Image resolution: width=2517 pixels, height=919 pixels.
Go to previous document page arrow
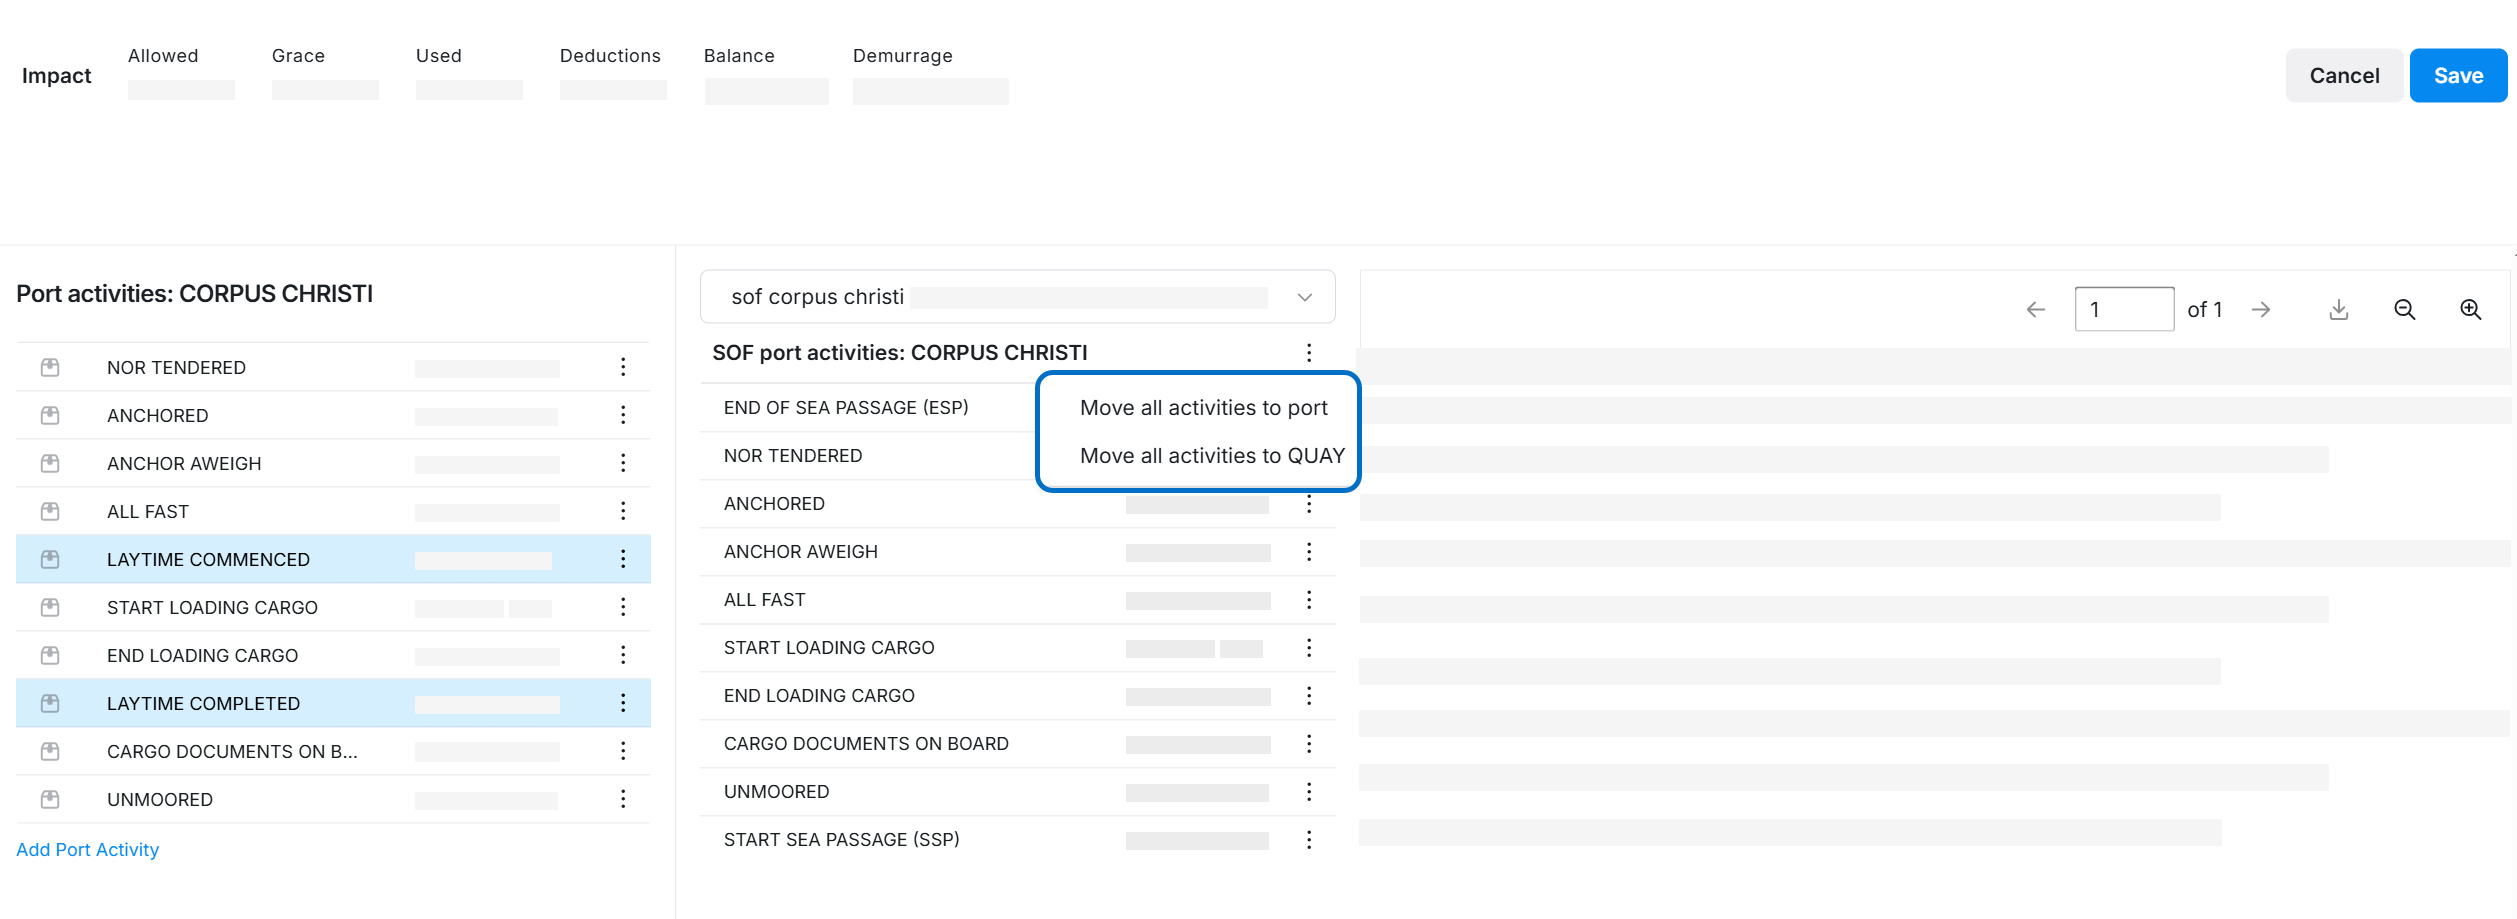(x=2036, y=310)
